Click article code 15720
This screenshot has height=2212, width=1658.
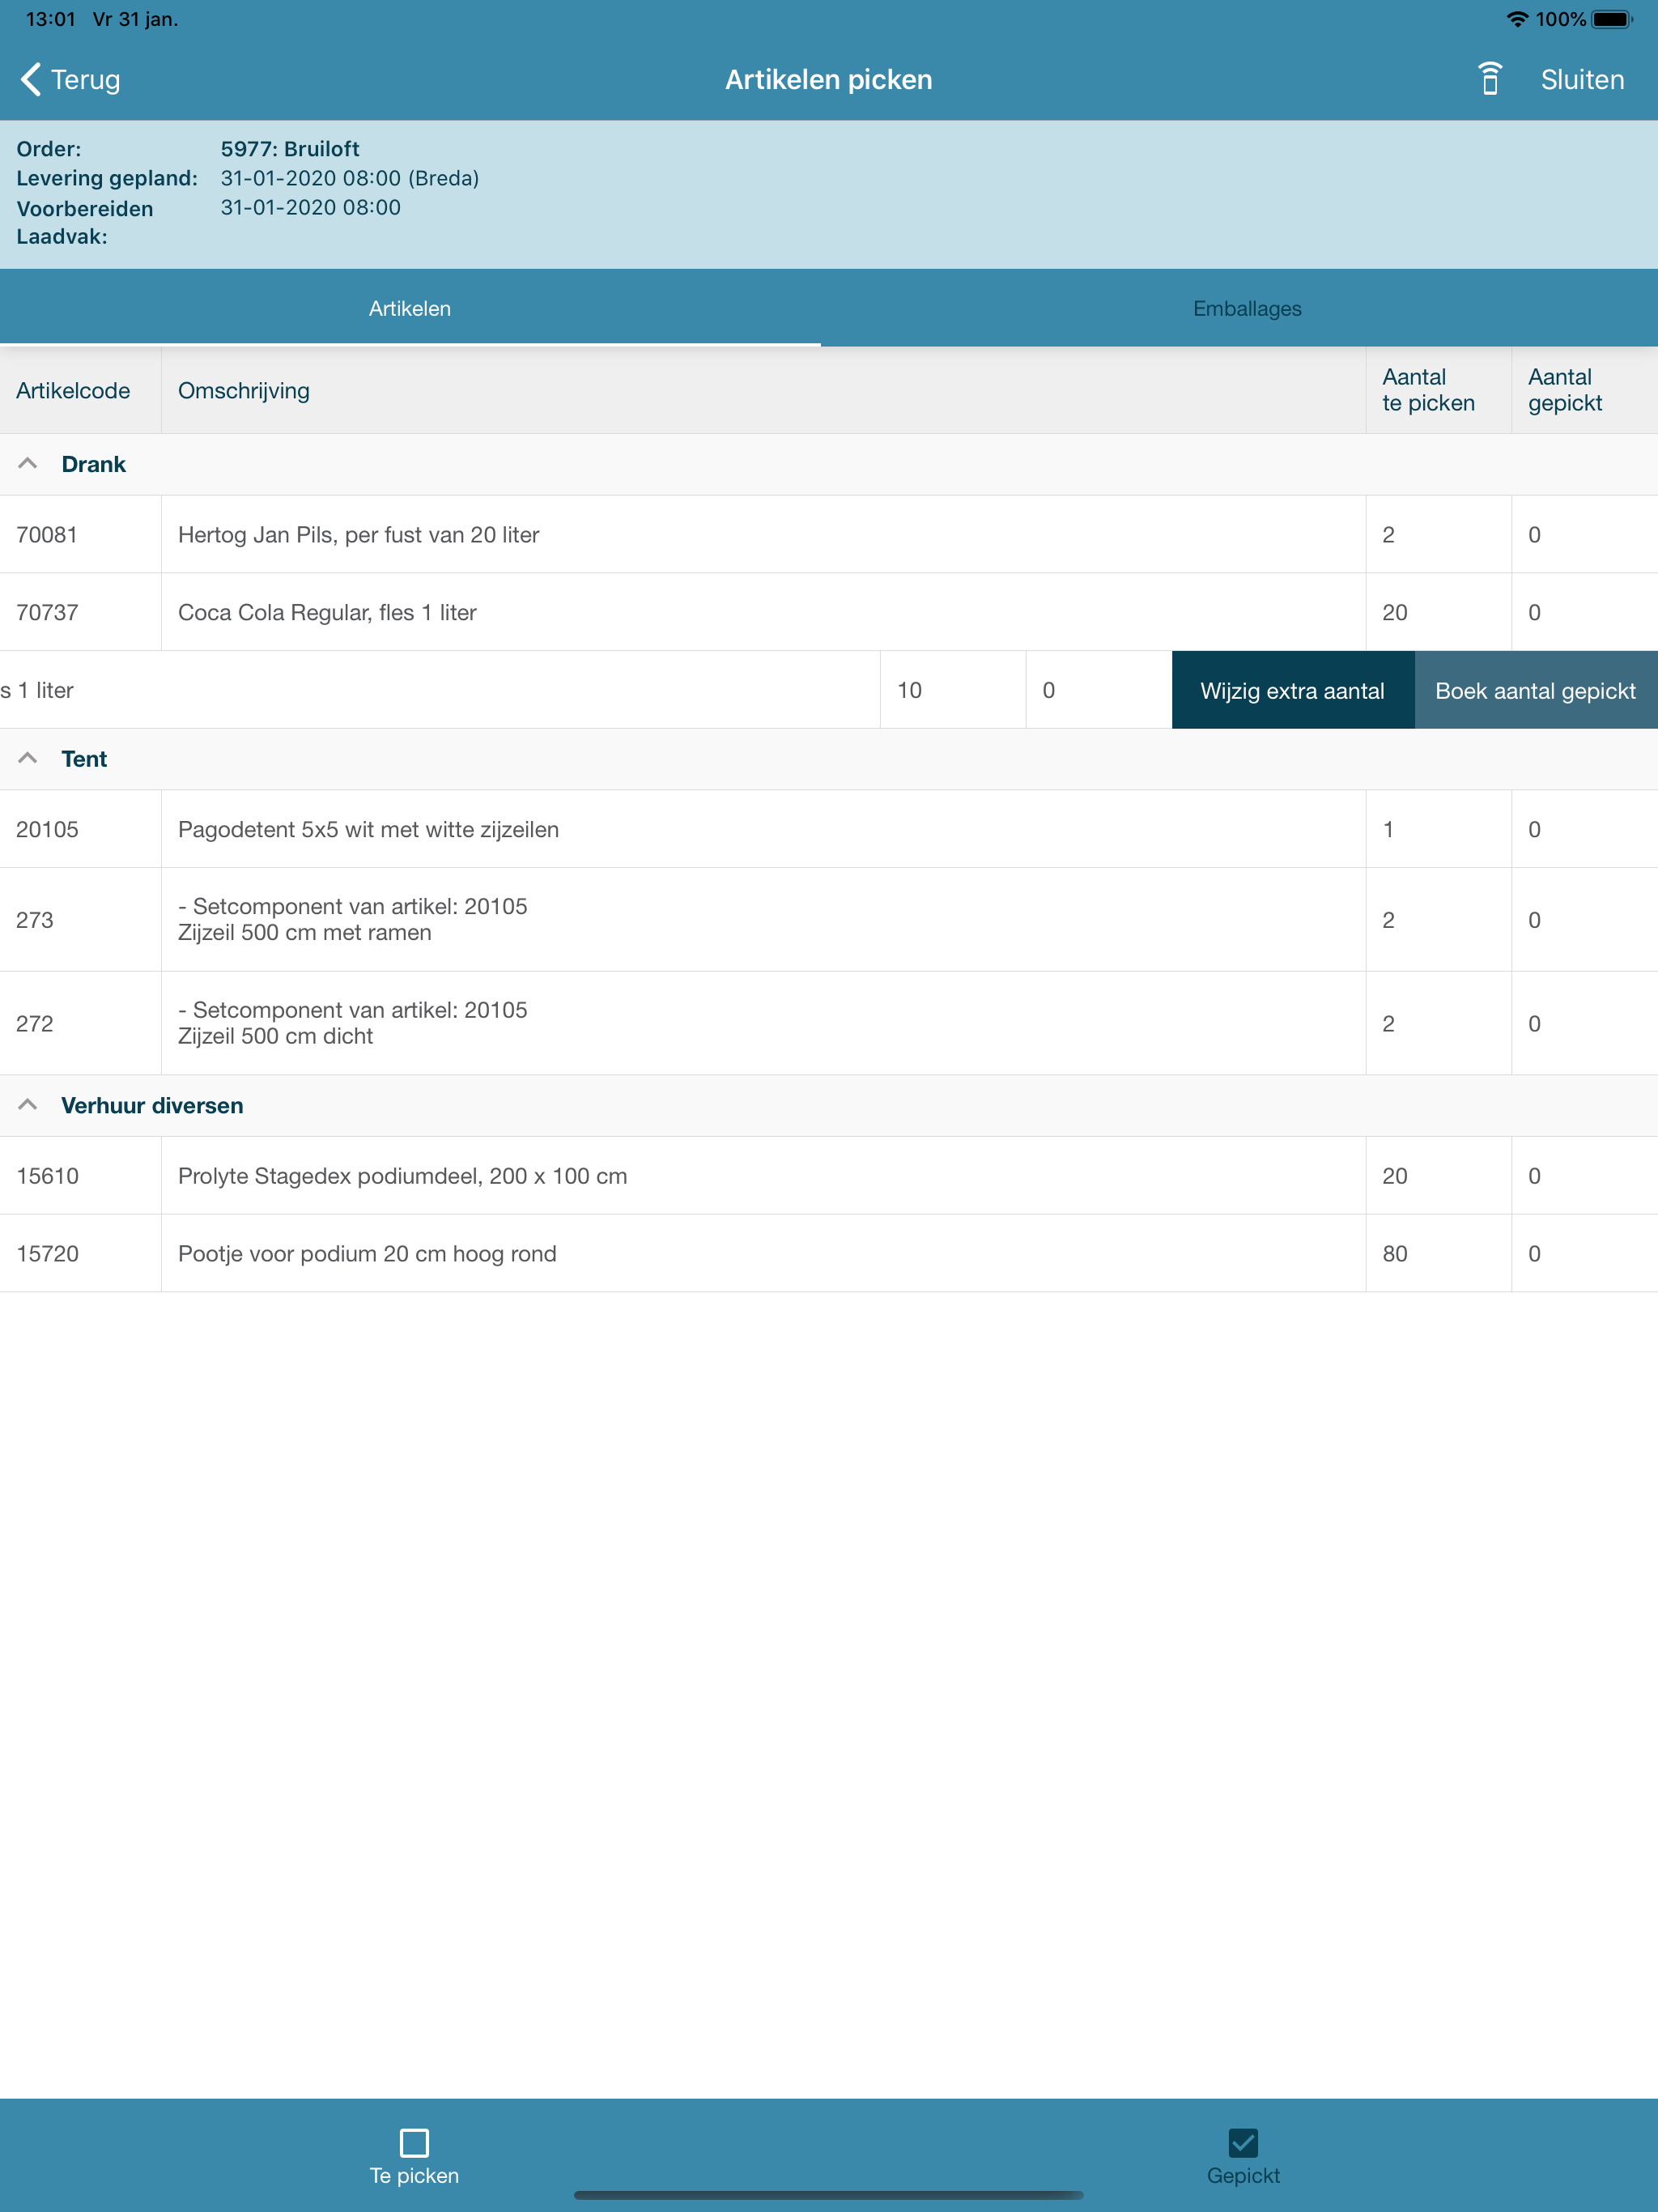[x=47, y=1253]
